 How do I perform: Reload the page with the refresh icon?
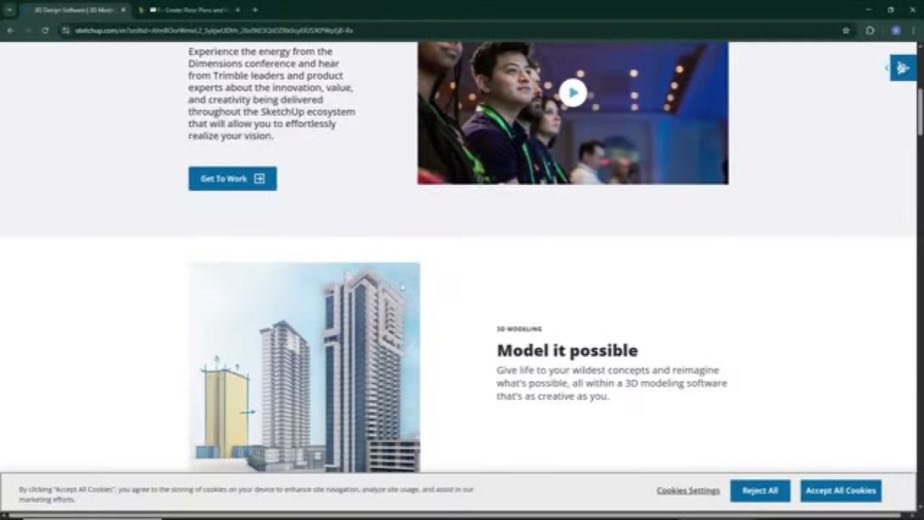coord(45,30)
